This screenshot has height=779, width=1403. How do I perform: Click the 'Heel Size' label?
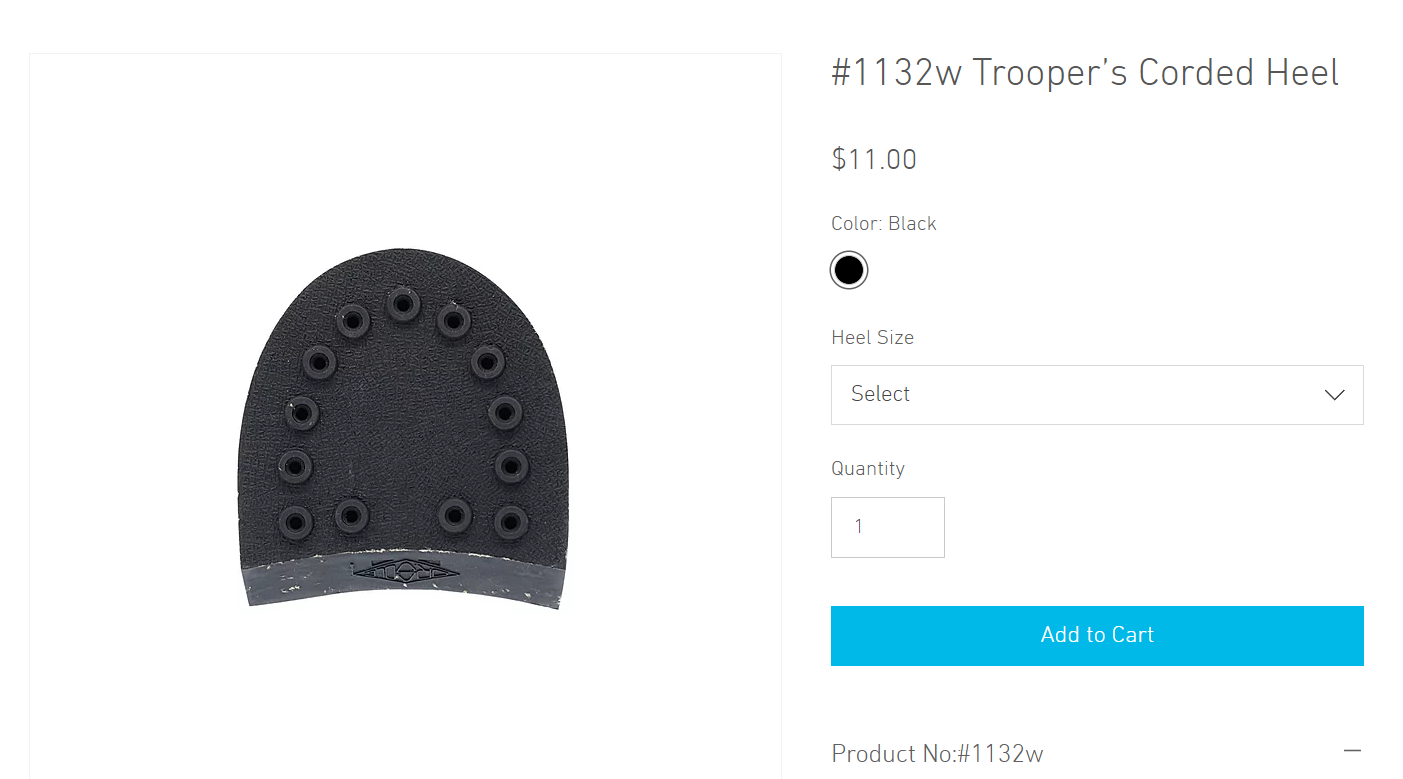(x=872, y=337)
